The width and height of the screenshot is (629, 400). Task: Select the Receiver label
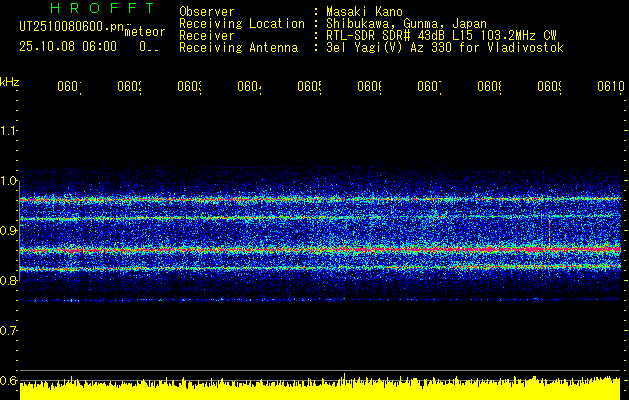[207, 36]
